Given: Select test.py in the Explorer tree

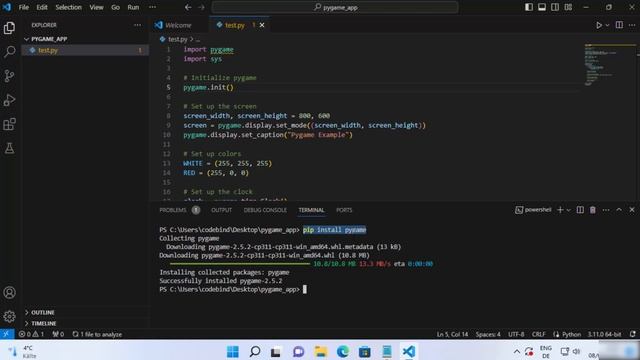Looking at the screenshot, I should point(85,50).
